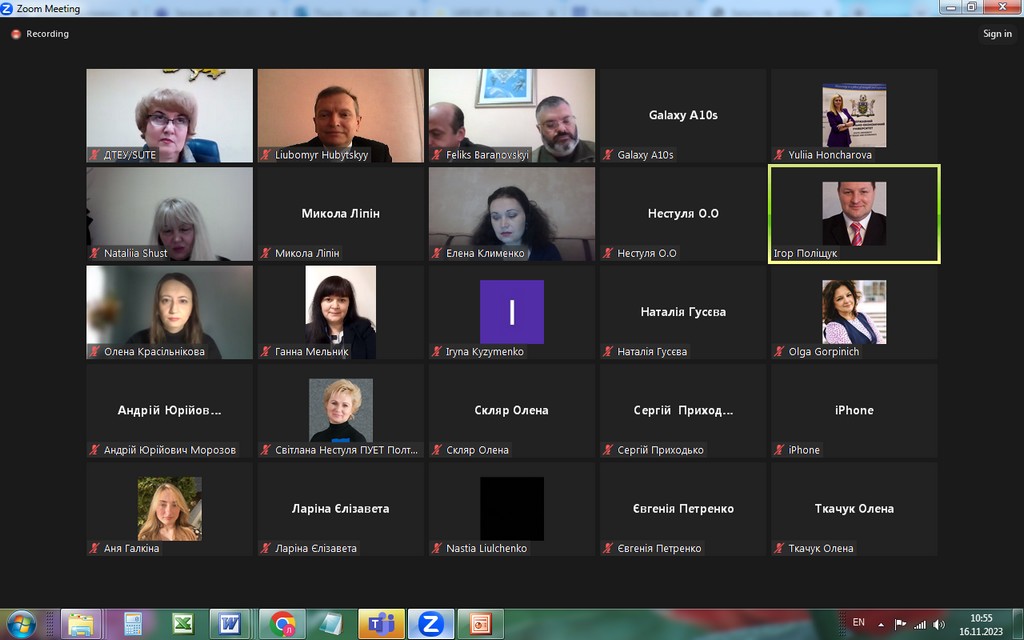The height and width of the screenshot is (640, 1024).
Task: Click the Windows Start button
Action: (22, 623)
